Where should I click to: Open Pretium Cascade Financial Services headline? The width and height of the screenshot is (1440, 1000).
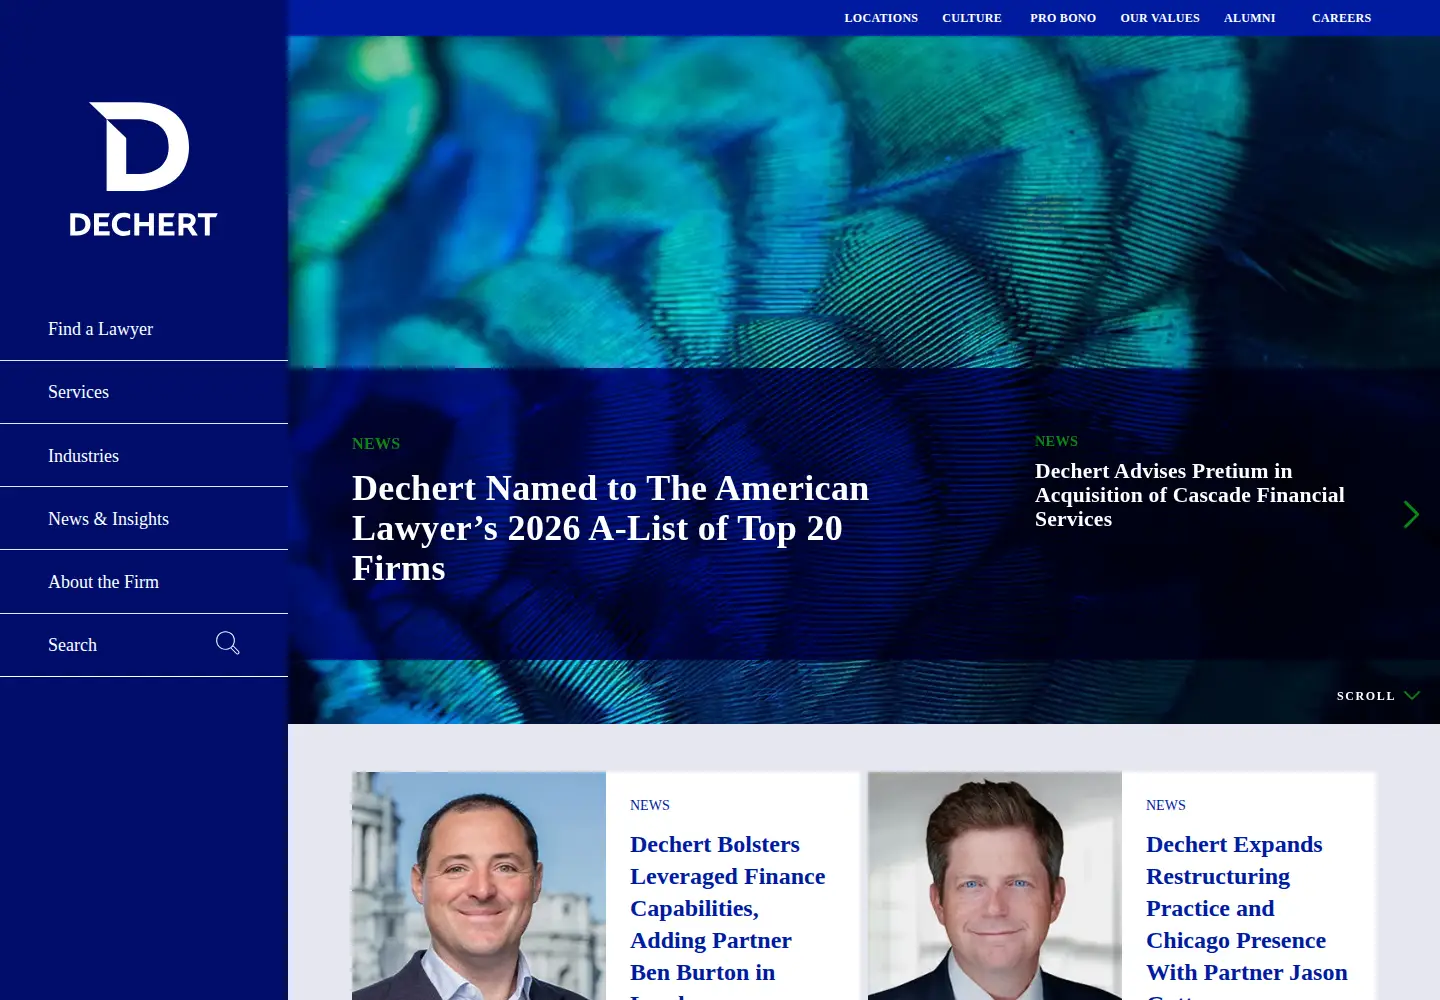[x=1190, y=495]
